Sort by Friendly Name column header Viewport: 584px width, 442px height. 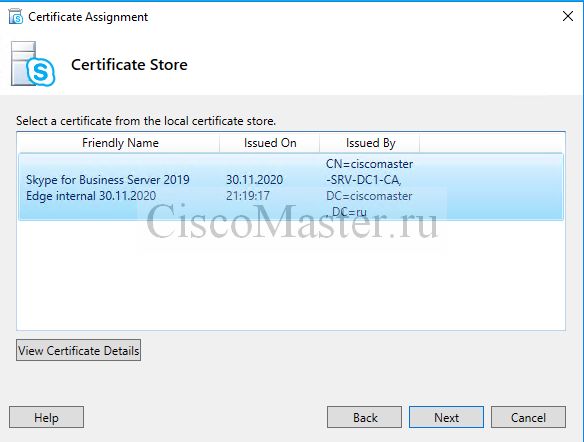pos(120,143)
